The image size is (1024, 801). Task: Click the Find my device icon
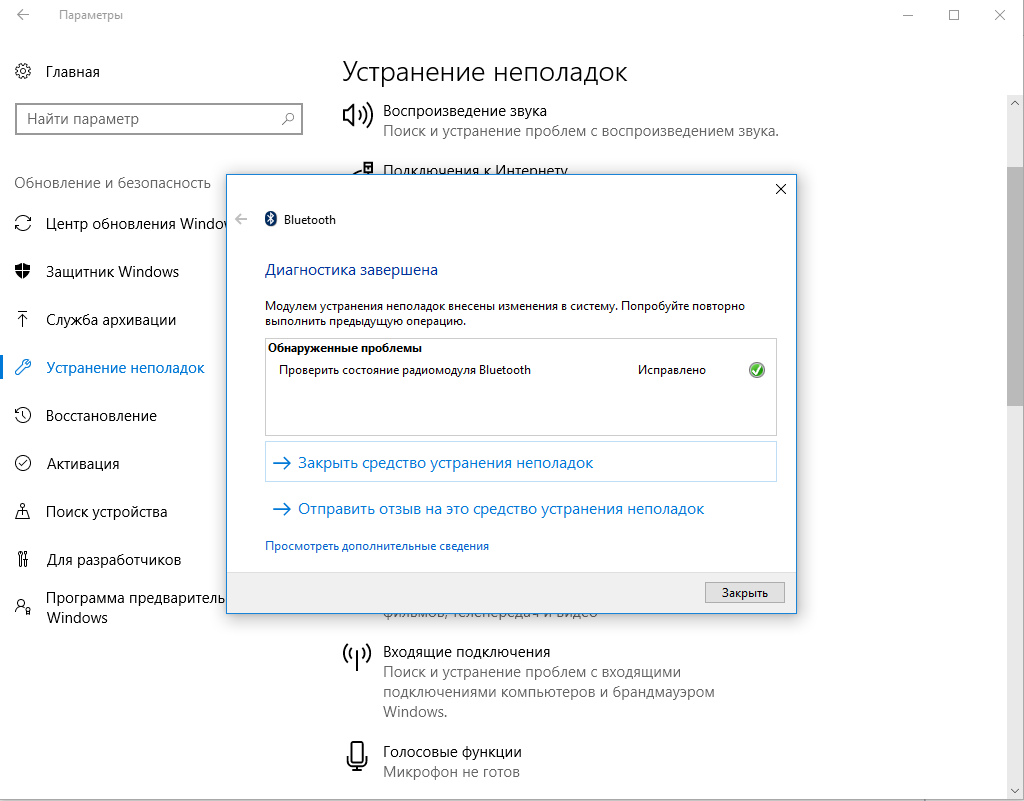click(x=23, y=511)
